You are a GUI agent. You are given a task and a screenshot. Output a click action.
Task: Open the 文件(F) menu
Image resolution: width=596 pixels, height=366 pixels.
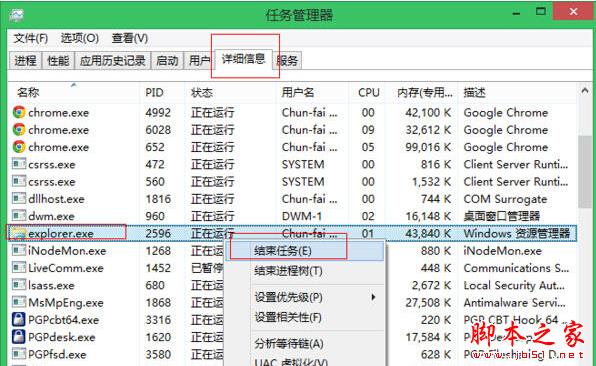pos(31,38)
